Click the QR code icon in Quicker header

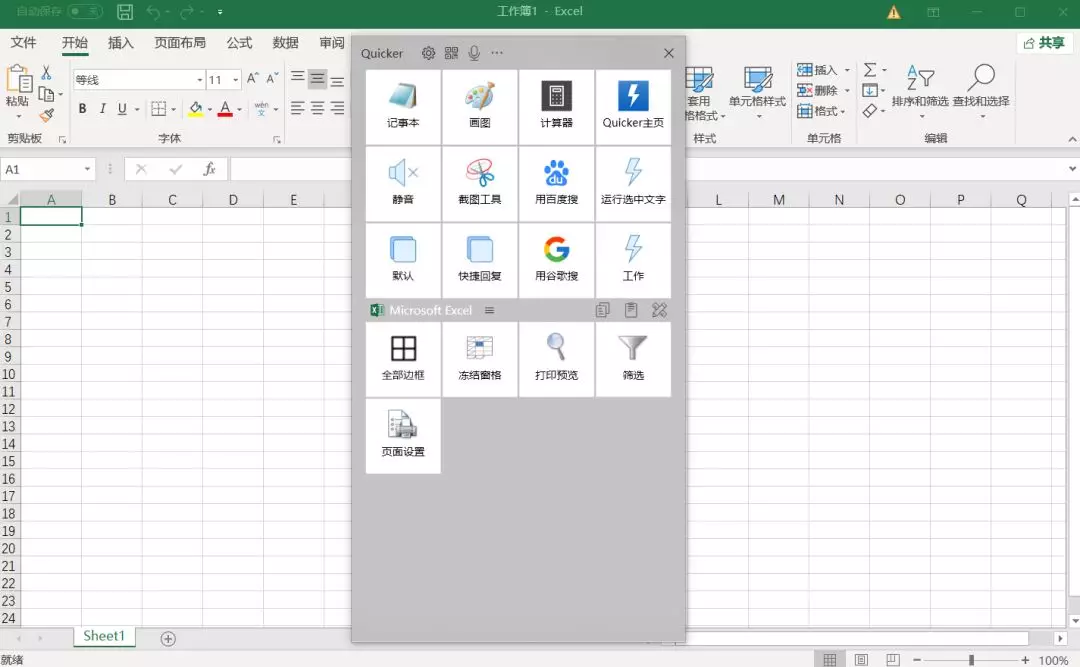451,53
